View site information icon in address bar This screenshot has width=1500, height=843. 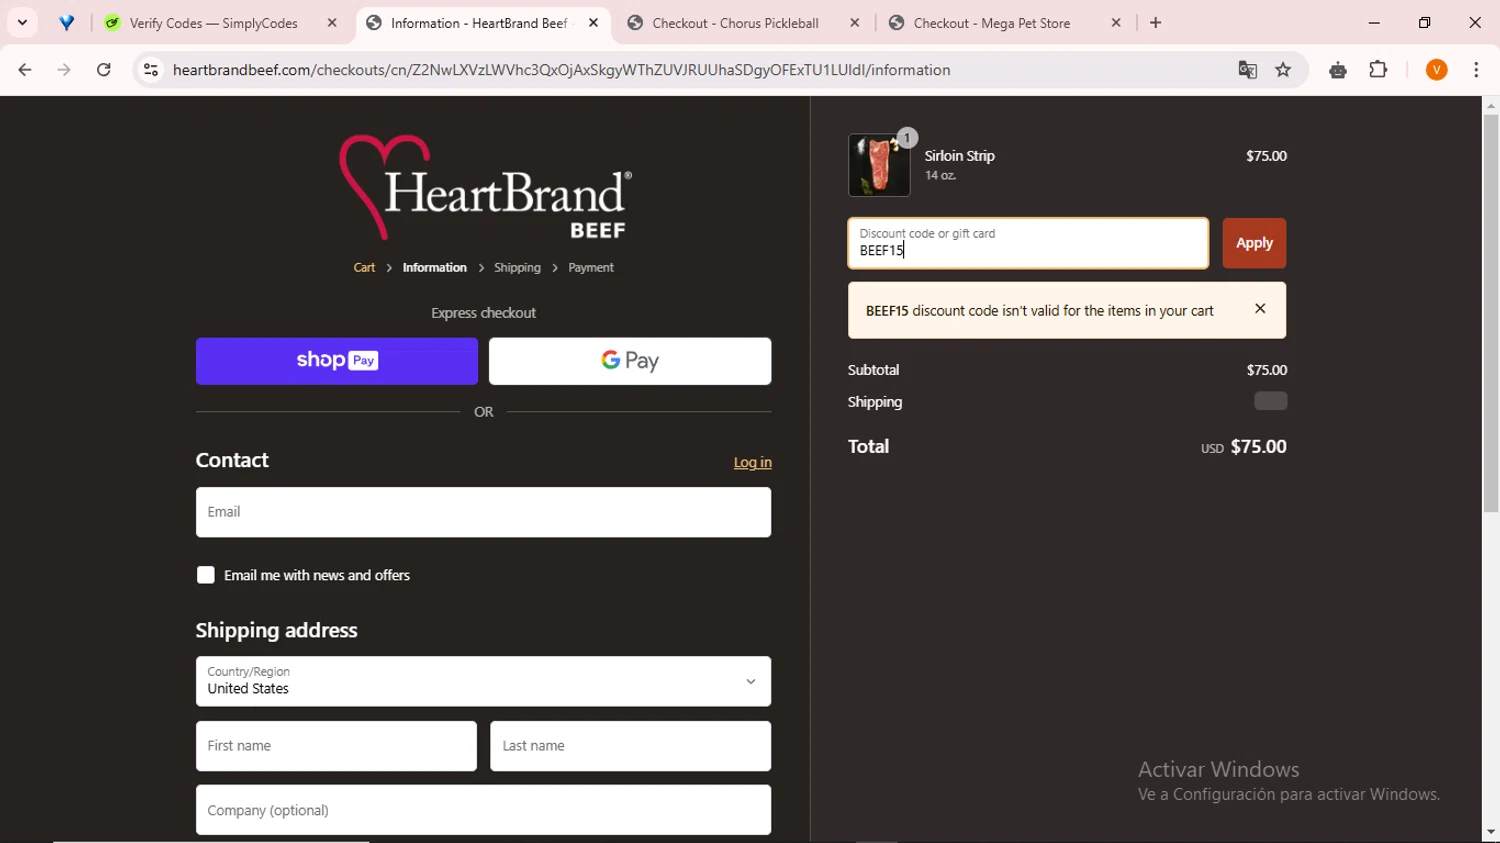151,70
